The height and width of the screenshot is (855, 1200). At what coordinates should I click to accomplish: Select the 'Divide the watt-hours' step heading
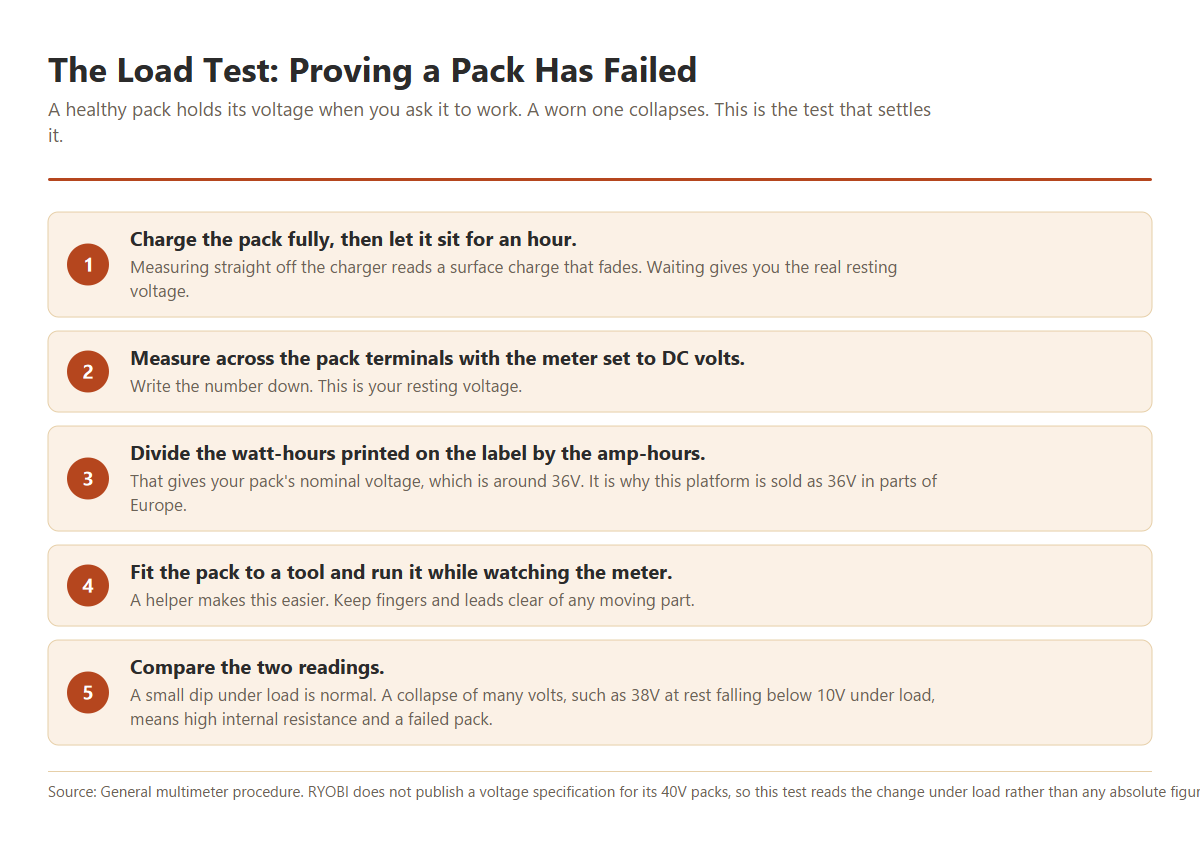point(418,453)
